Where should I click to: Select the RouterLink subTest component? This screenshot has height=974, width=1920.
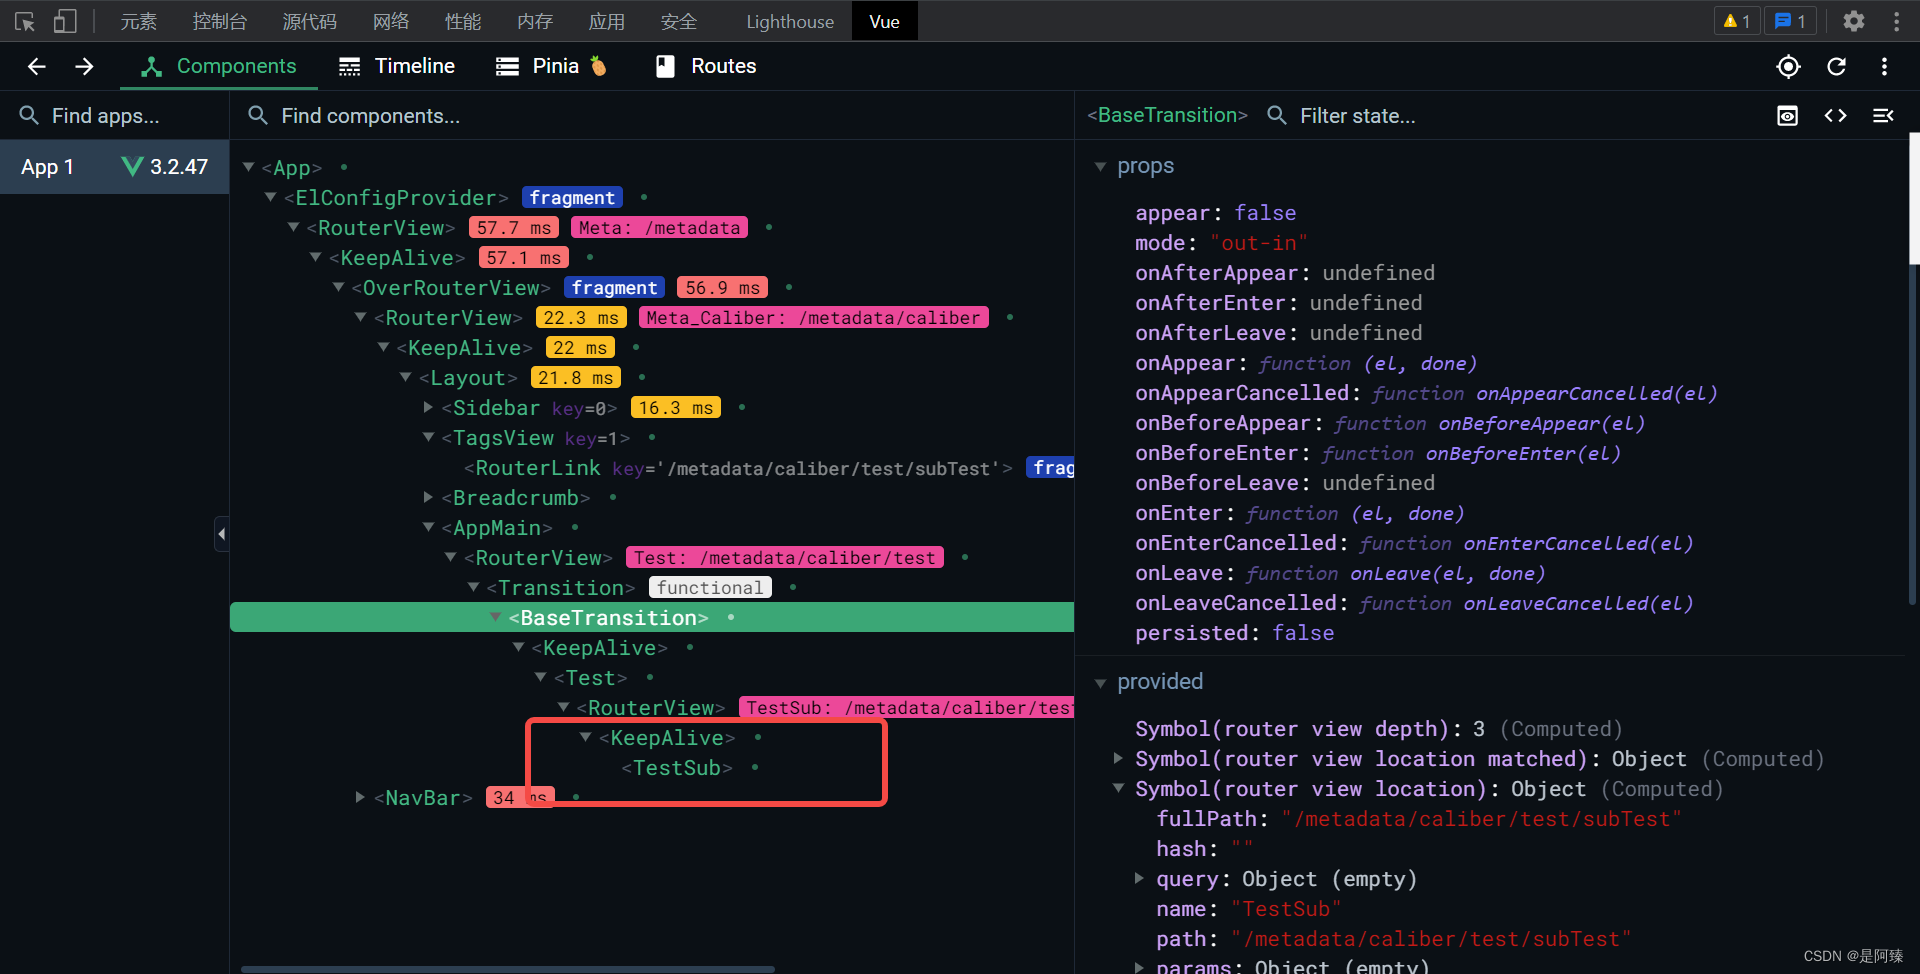click(738, 467)
